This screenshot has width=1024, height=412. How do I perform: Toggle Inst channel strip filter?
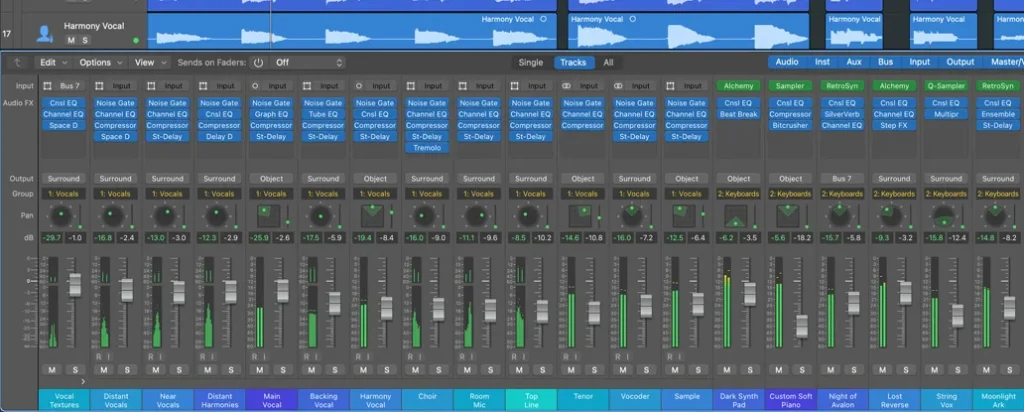click(822, 62)
